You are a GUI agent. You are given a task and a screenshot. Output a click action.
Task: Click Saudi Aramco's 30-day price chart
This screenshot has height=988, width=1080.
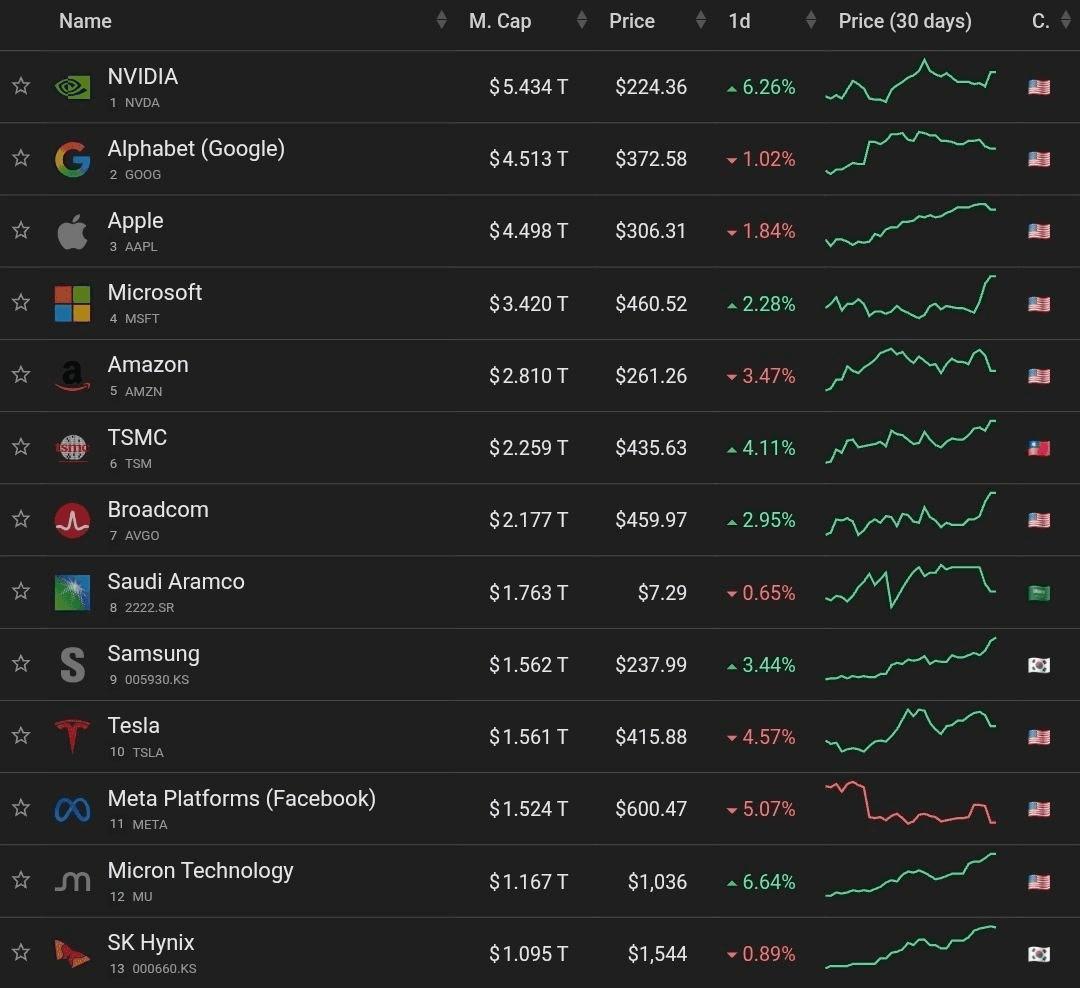click(x=911, y=586)
